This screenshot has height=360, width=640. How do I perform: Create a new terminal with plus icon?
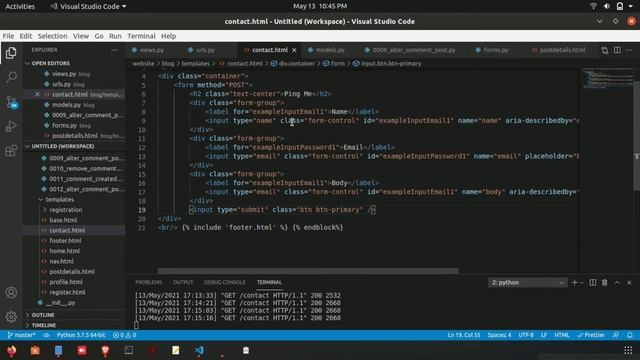pyautogui.click(x=574, y=282)
